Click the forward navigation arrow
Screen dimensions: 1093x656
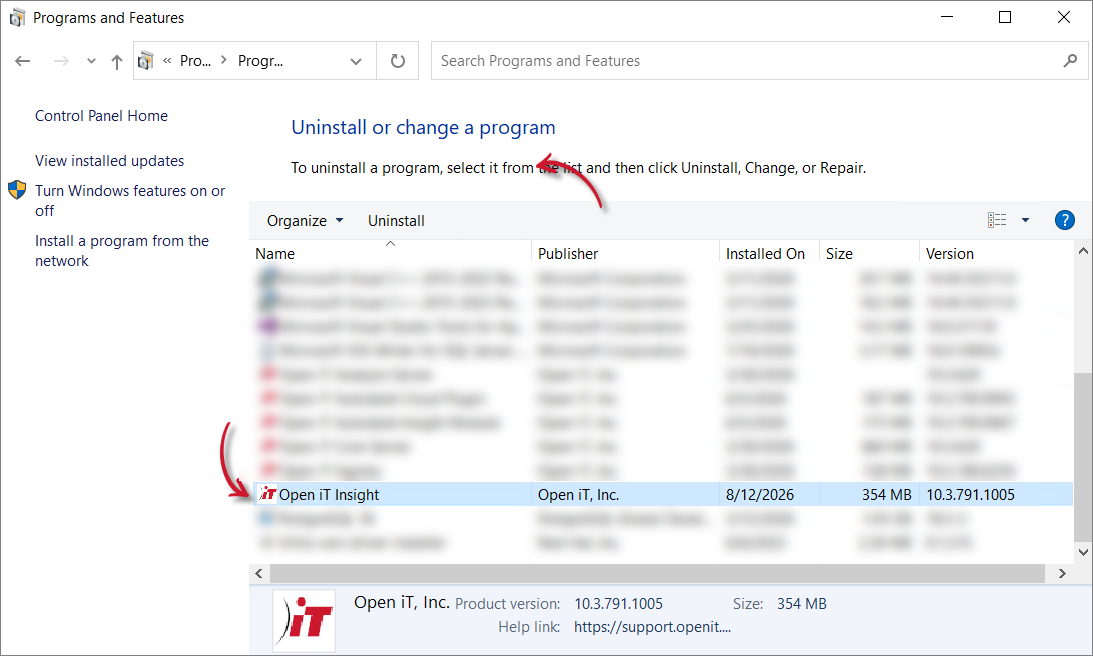(61, 61)
